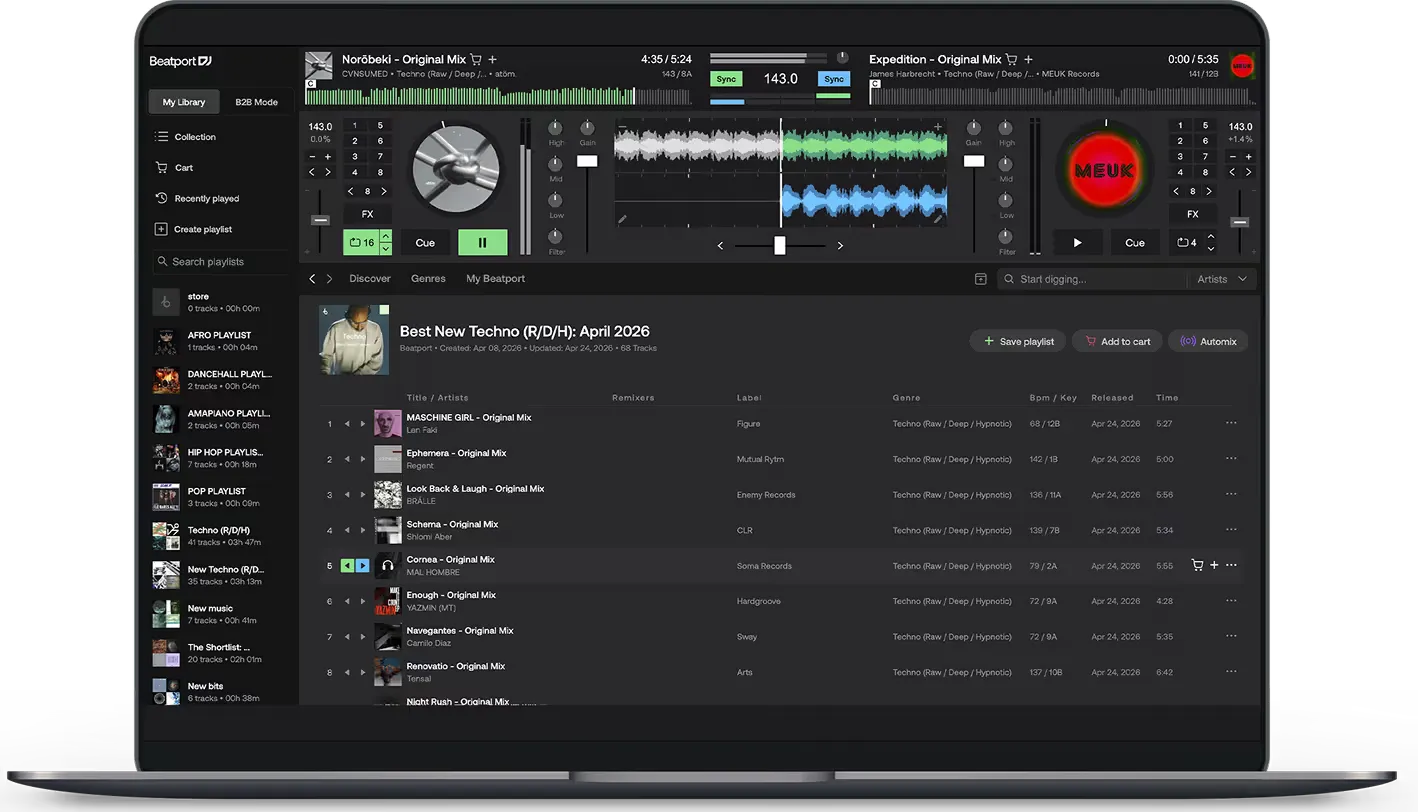This screenshot has height=812, width=1418.
Task: Toggle Sync on the left deck
Action: point(726,79)
